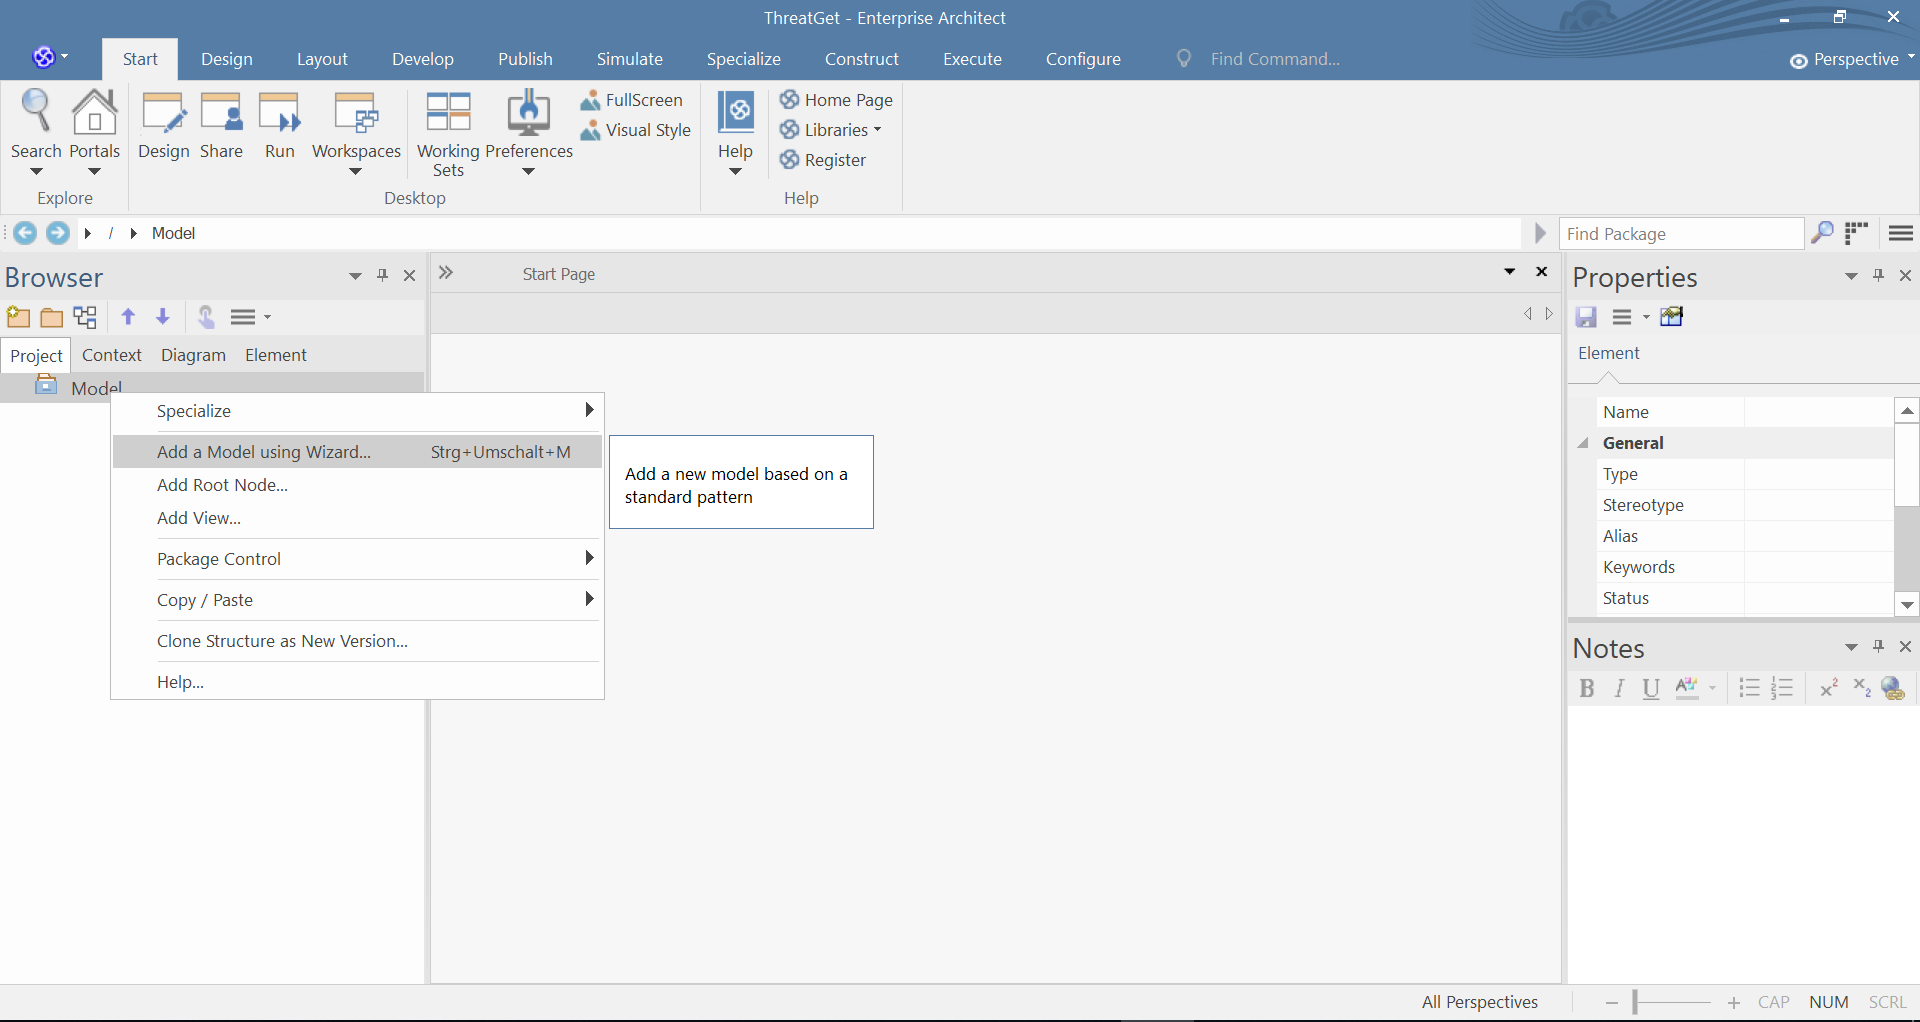Open Preferences in the ribbon
The height and width of the screenshot is (1022, 1920).
point(529,132)
